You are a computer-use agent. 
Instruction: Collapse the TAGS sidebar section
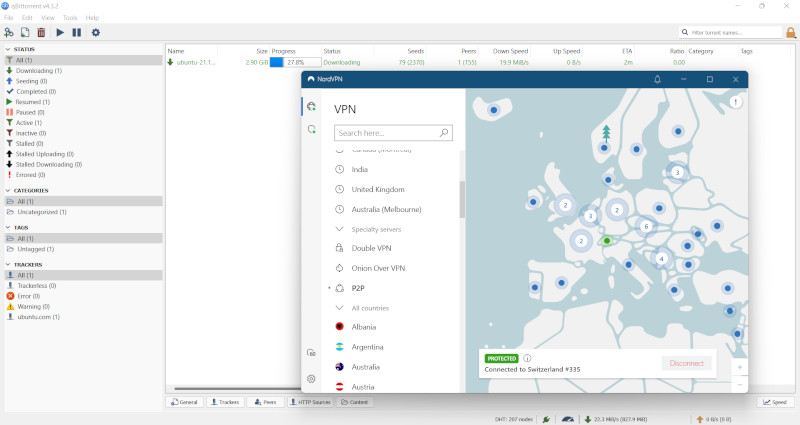[8, 228]
